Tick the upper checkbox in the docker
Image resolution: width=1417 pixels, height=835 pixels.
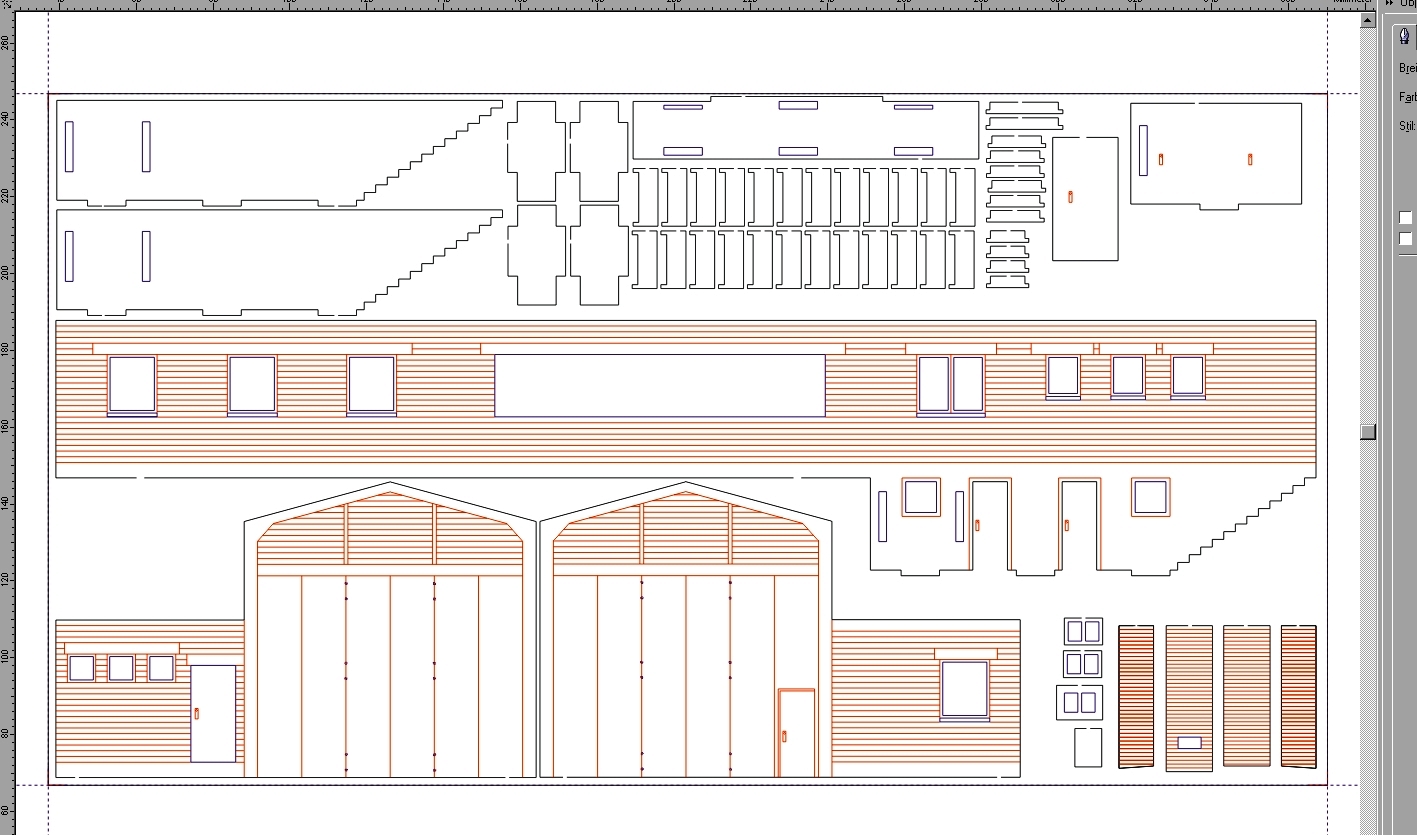click(x=1406, y=218)
